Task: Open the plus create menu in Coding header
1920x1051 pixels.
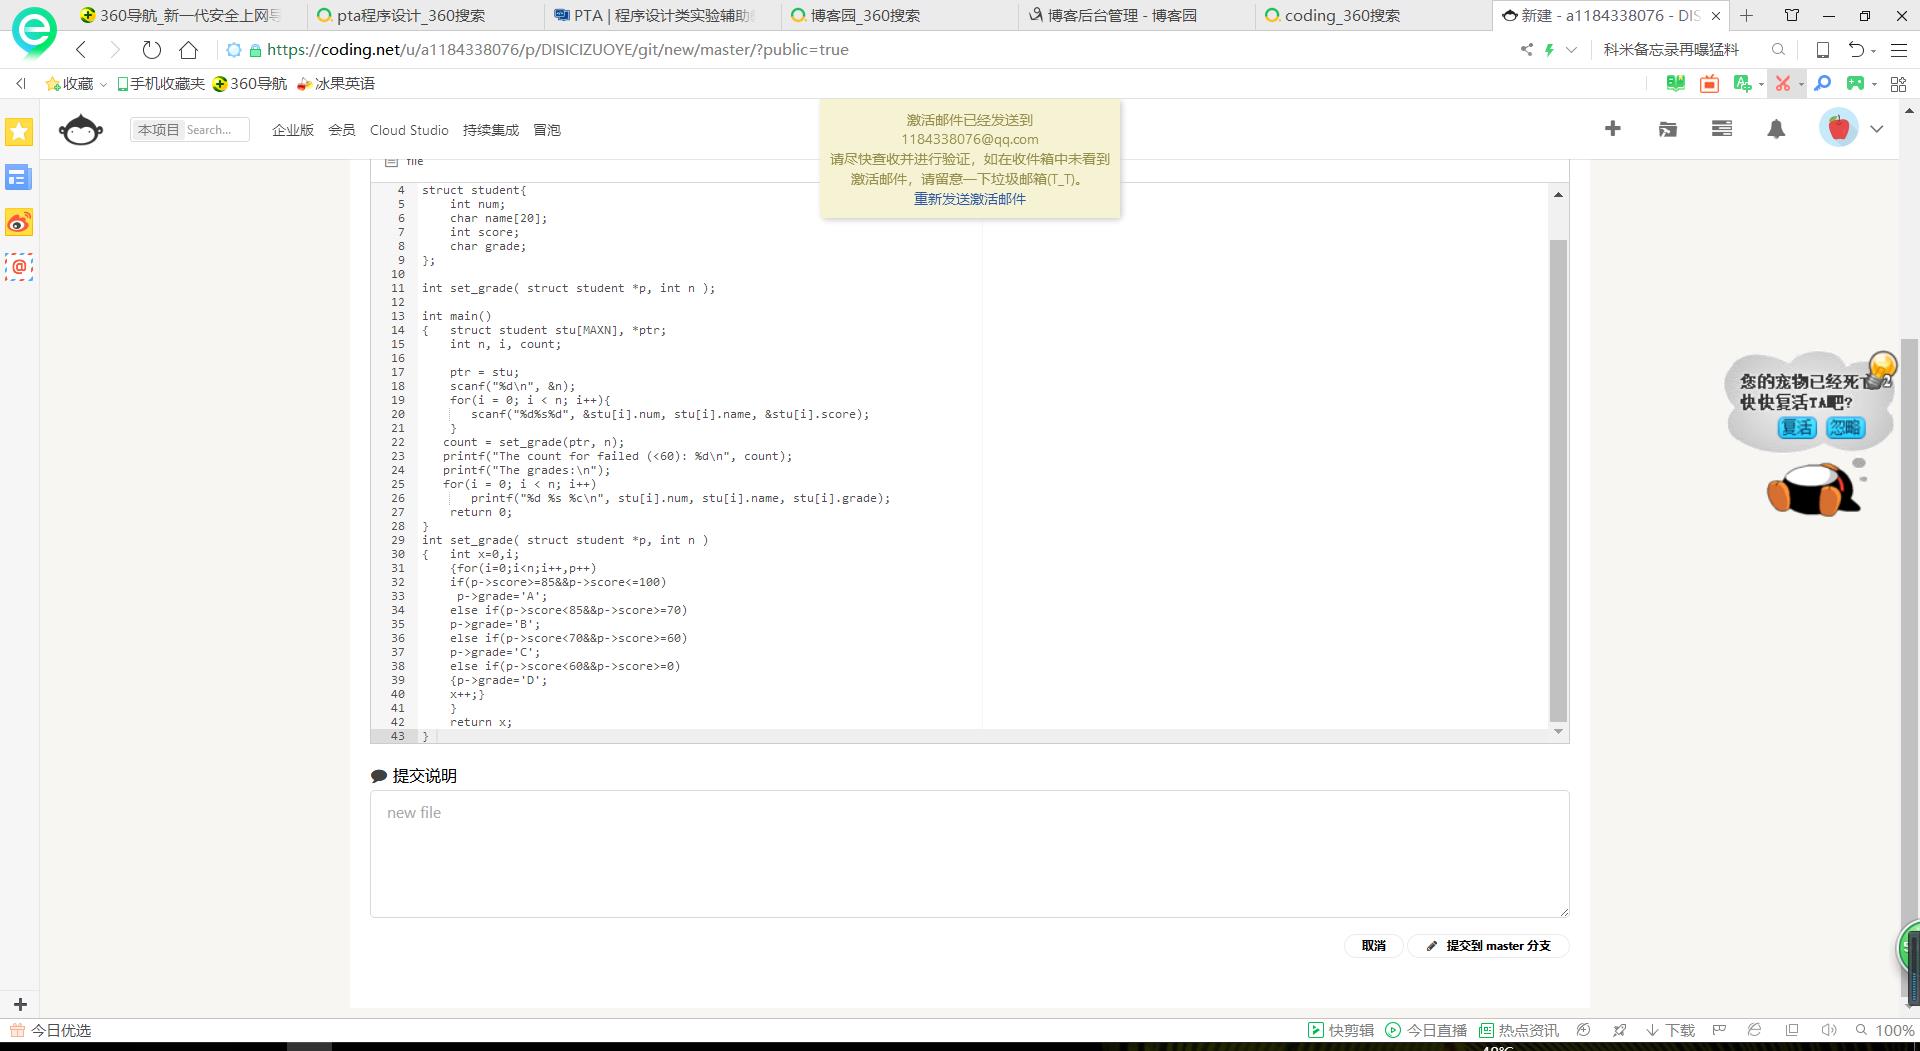Action: [x=1612, y=129]
